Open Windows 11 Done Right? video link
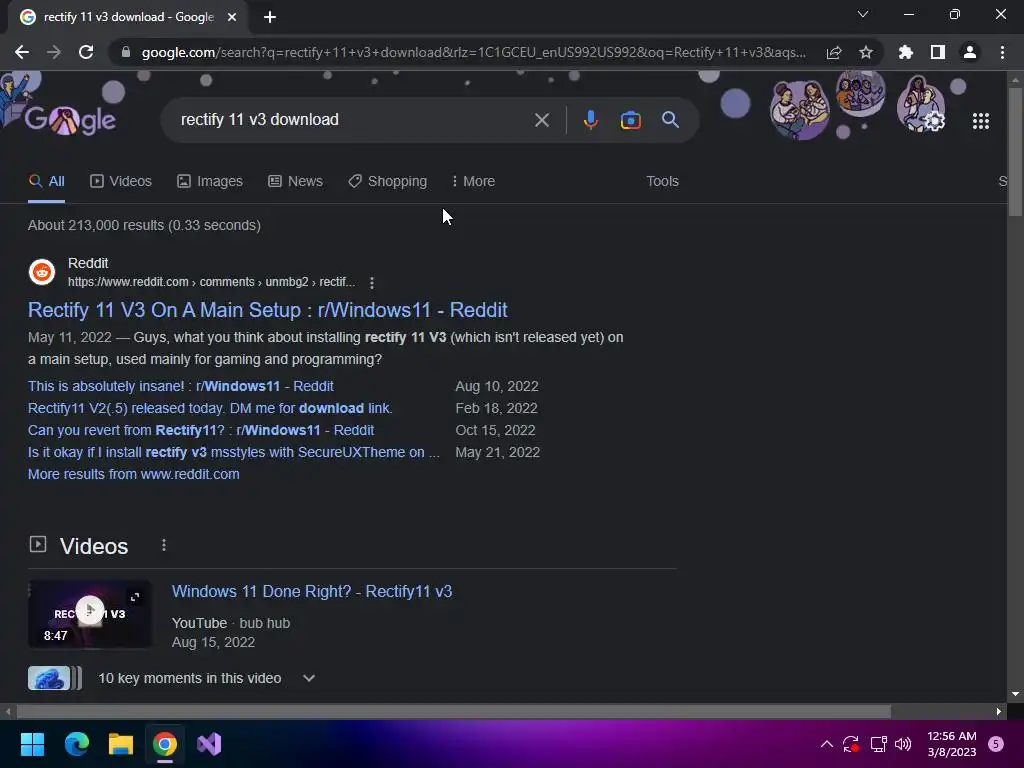The height and width of the screenshot is (768, 1024). point(312,592)
